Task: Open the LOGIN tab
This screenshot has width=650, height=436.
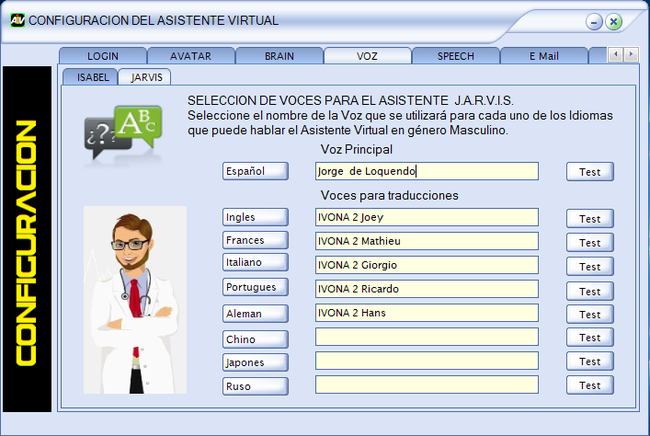Action: (103, 56)
